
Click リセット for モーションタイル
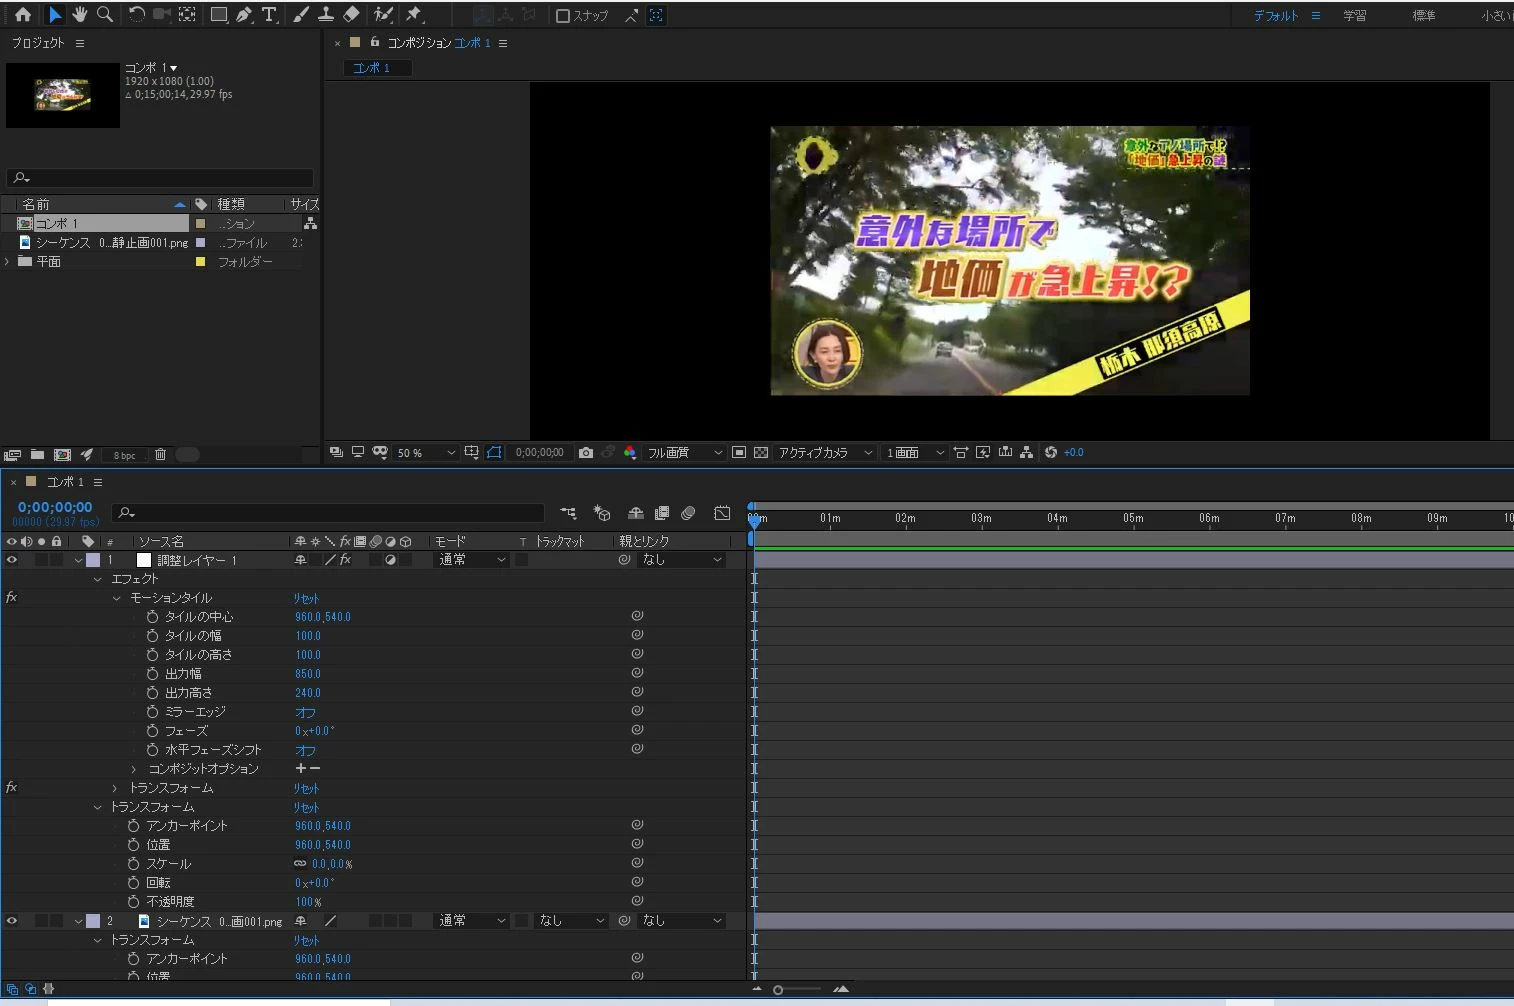click(306, 598)
